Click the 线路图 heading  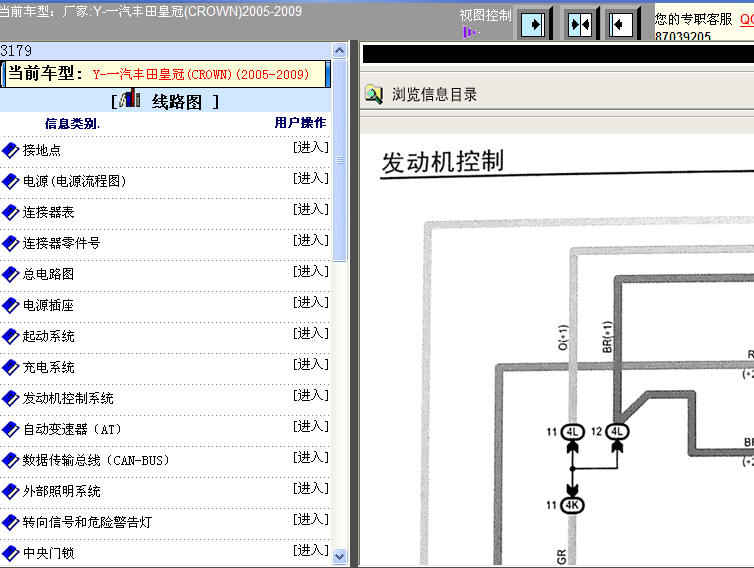tap(177, 102)
